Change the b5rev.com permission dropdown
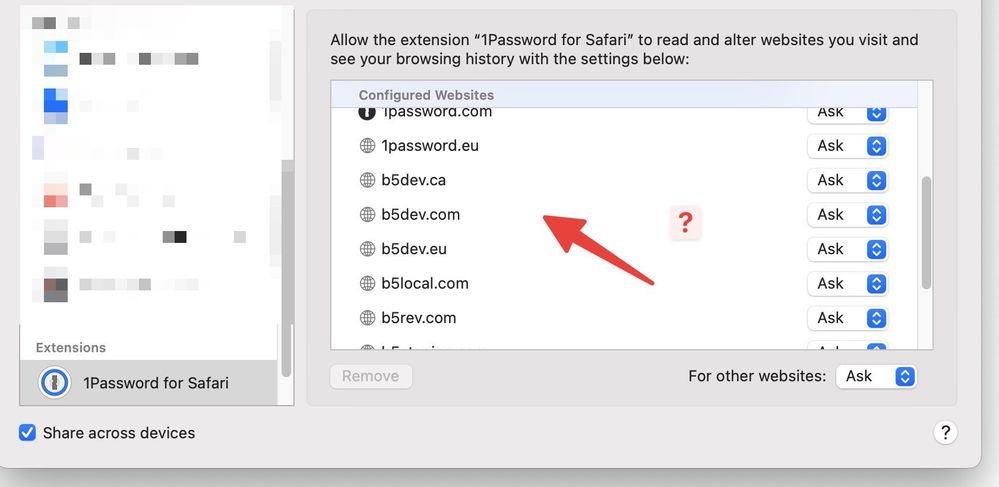This screenshot has height=487, width=999. (x=847, y=318)
